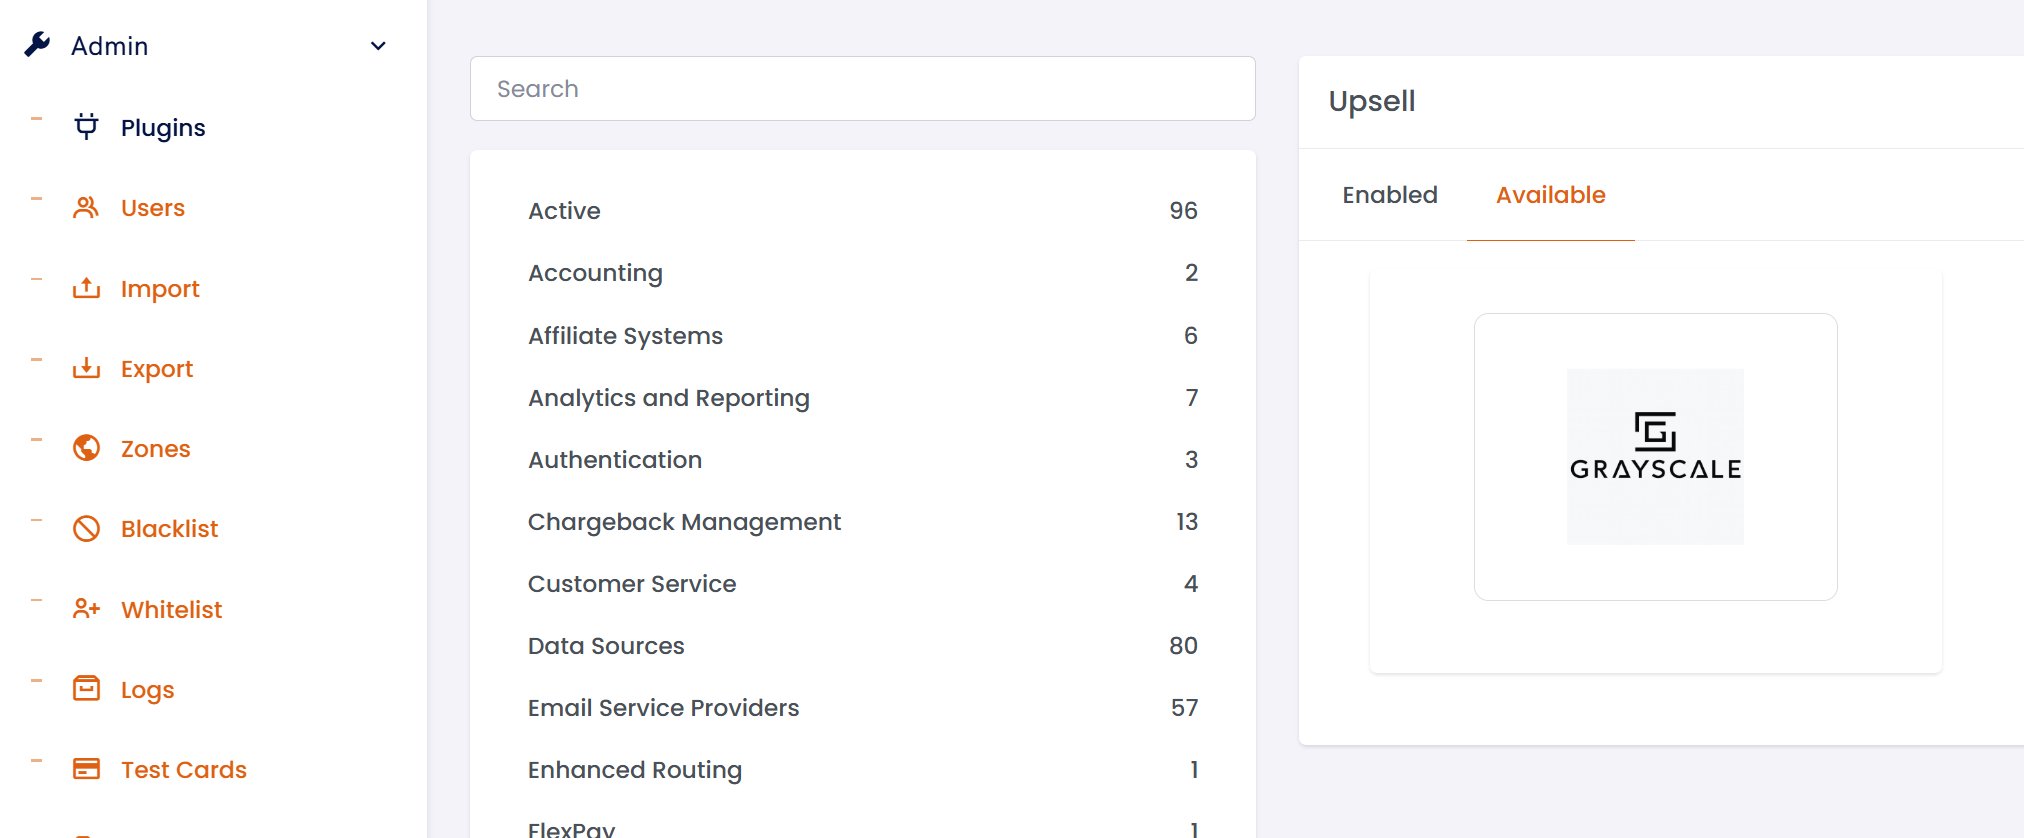
Task: Collapse the Admin menu chevron
Action: 378,46
